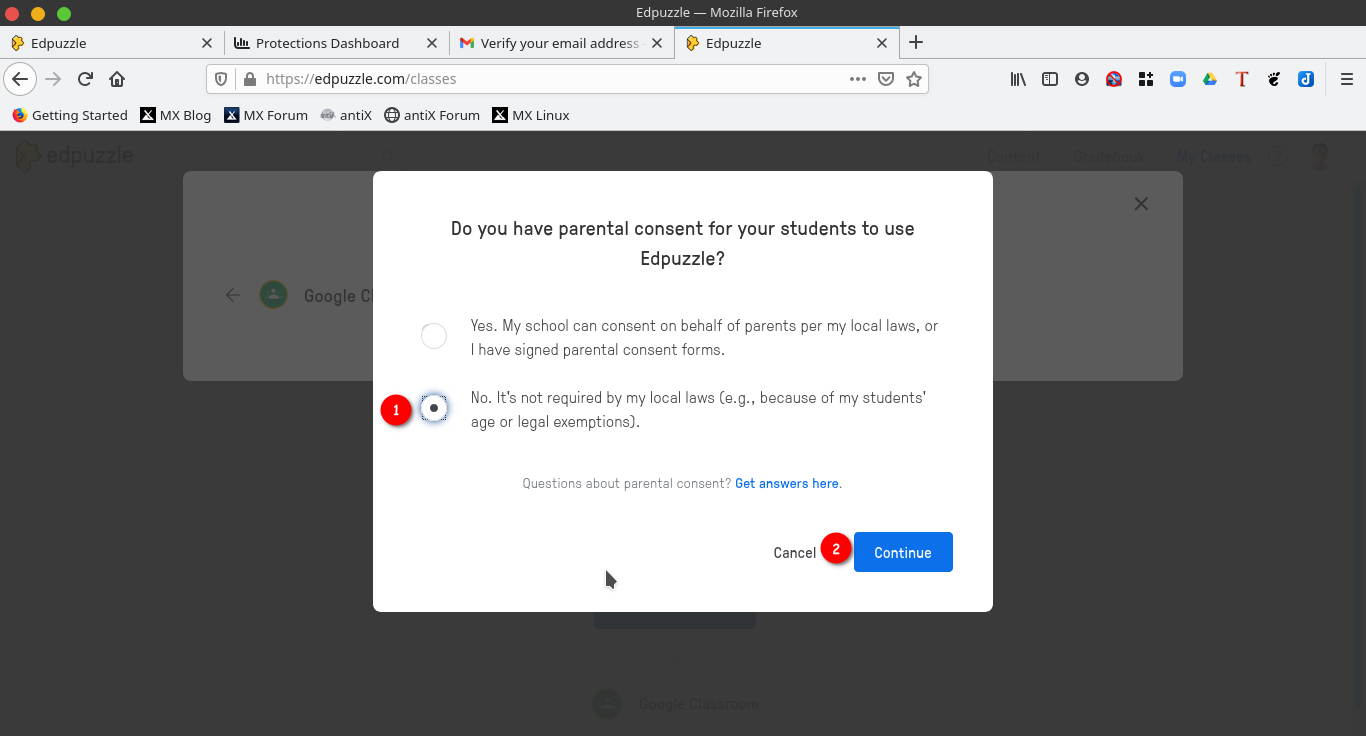Close the Verify your email address tab
Image resolution: width=1366 pixels, height=736 pixels.
click(x=657, y=43)
